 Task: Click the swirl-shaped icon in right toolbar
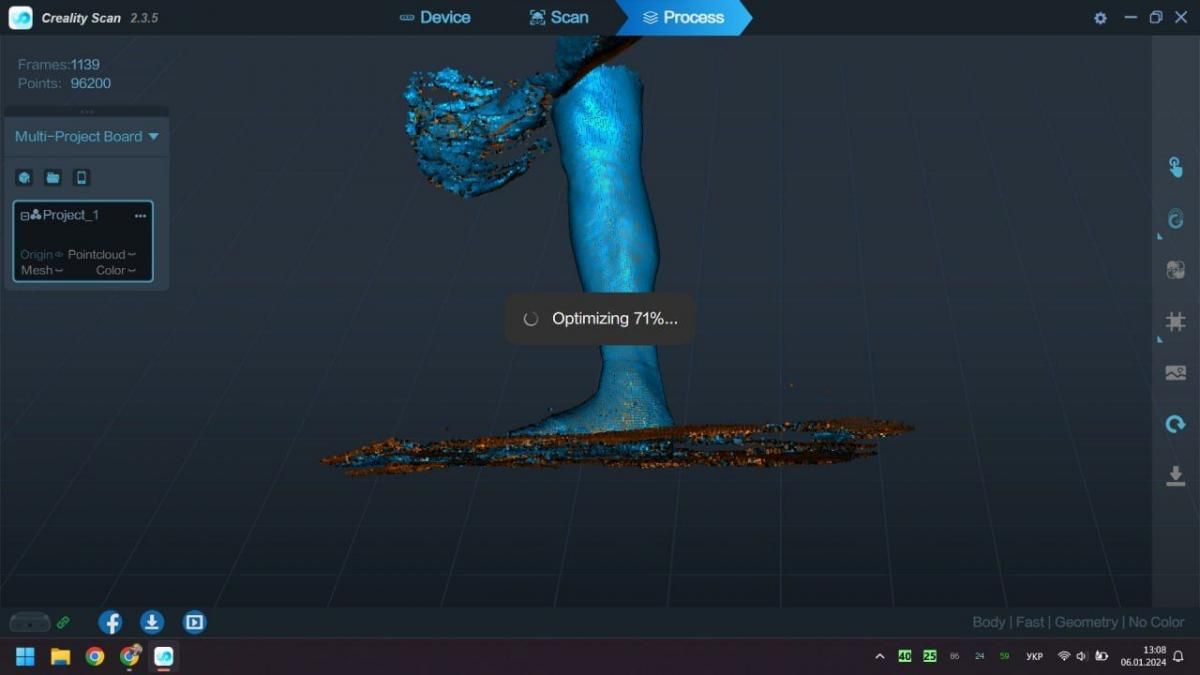click(1176, 219)
